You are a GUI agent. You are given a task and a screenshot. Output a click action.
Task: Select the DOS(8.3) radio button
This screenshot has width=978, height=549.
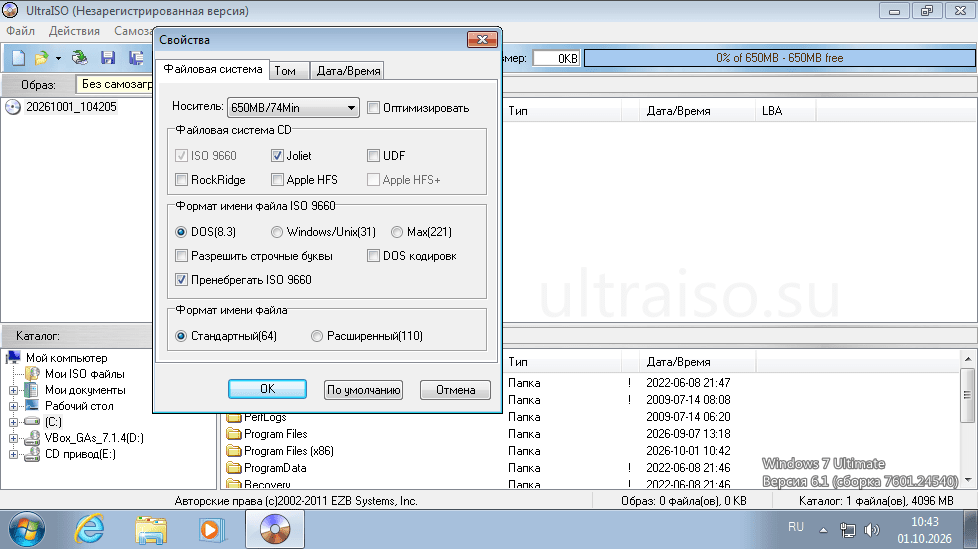pyautogui.click(x=181, y=232)
